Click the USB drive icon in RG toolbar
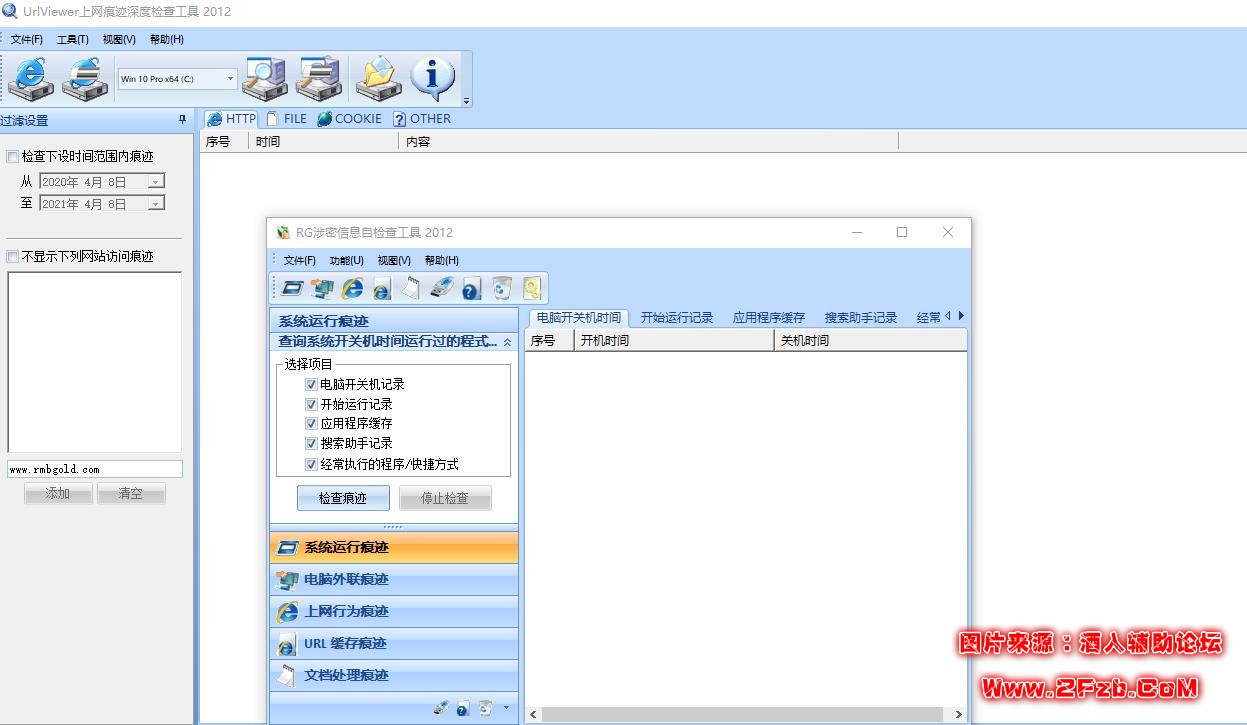 (441, 289)
